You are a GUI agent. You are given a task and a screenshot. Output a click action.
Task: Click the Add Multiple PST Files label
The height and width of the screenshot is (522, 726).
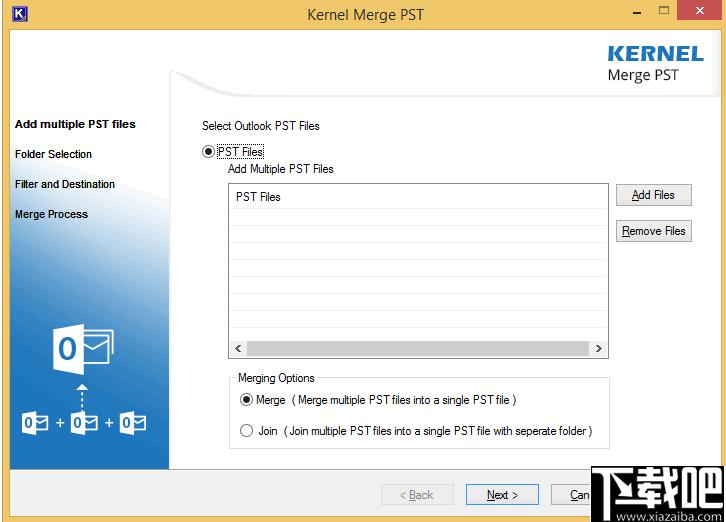[x=281, y=169]
